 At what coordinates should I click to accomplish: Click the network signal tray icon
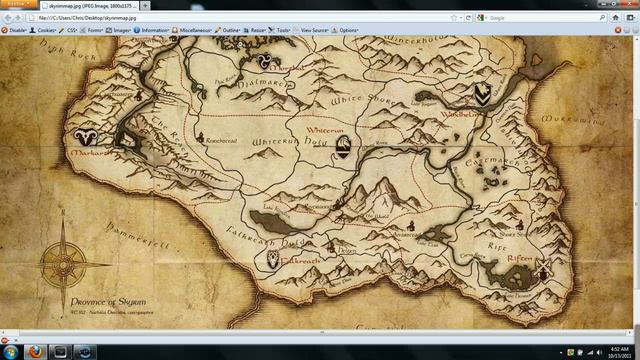(x=590, y=352)
